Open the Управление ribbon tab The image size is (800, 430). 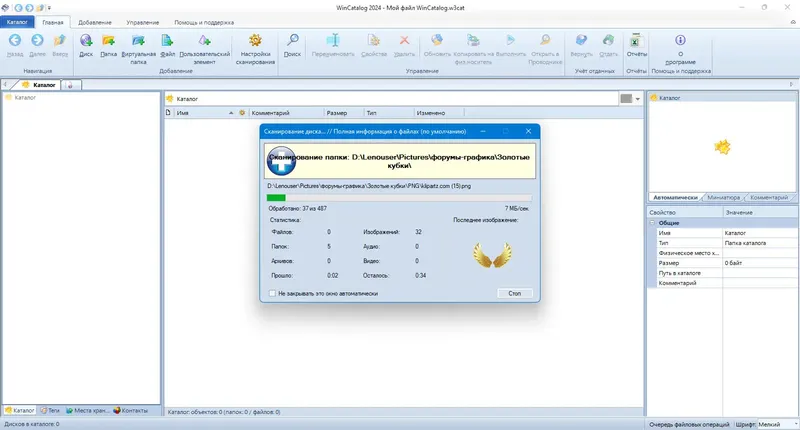(x=143, y=22)
